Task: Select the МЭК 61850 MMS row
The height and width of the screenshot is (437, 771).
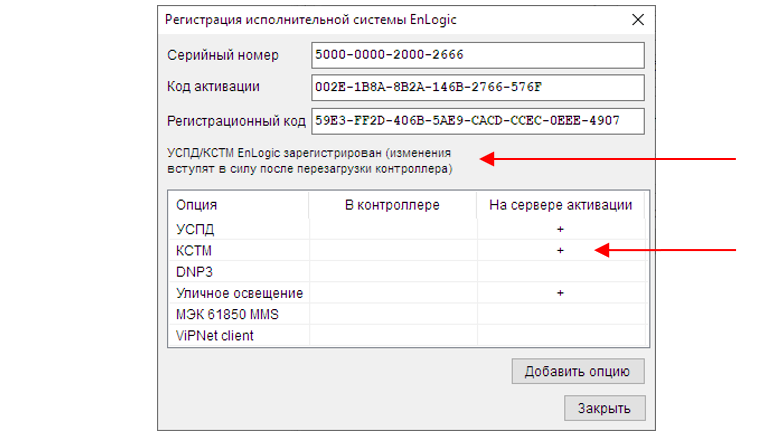Action: click(x=408, y=314)
